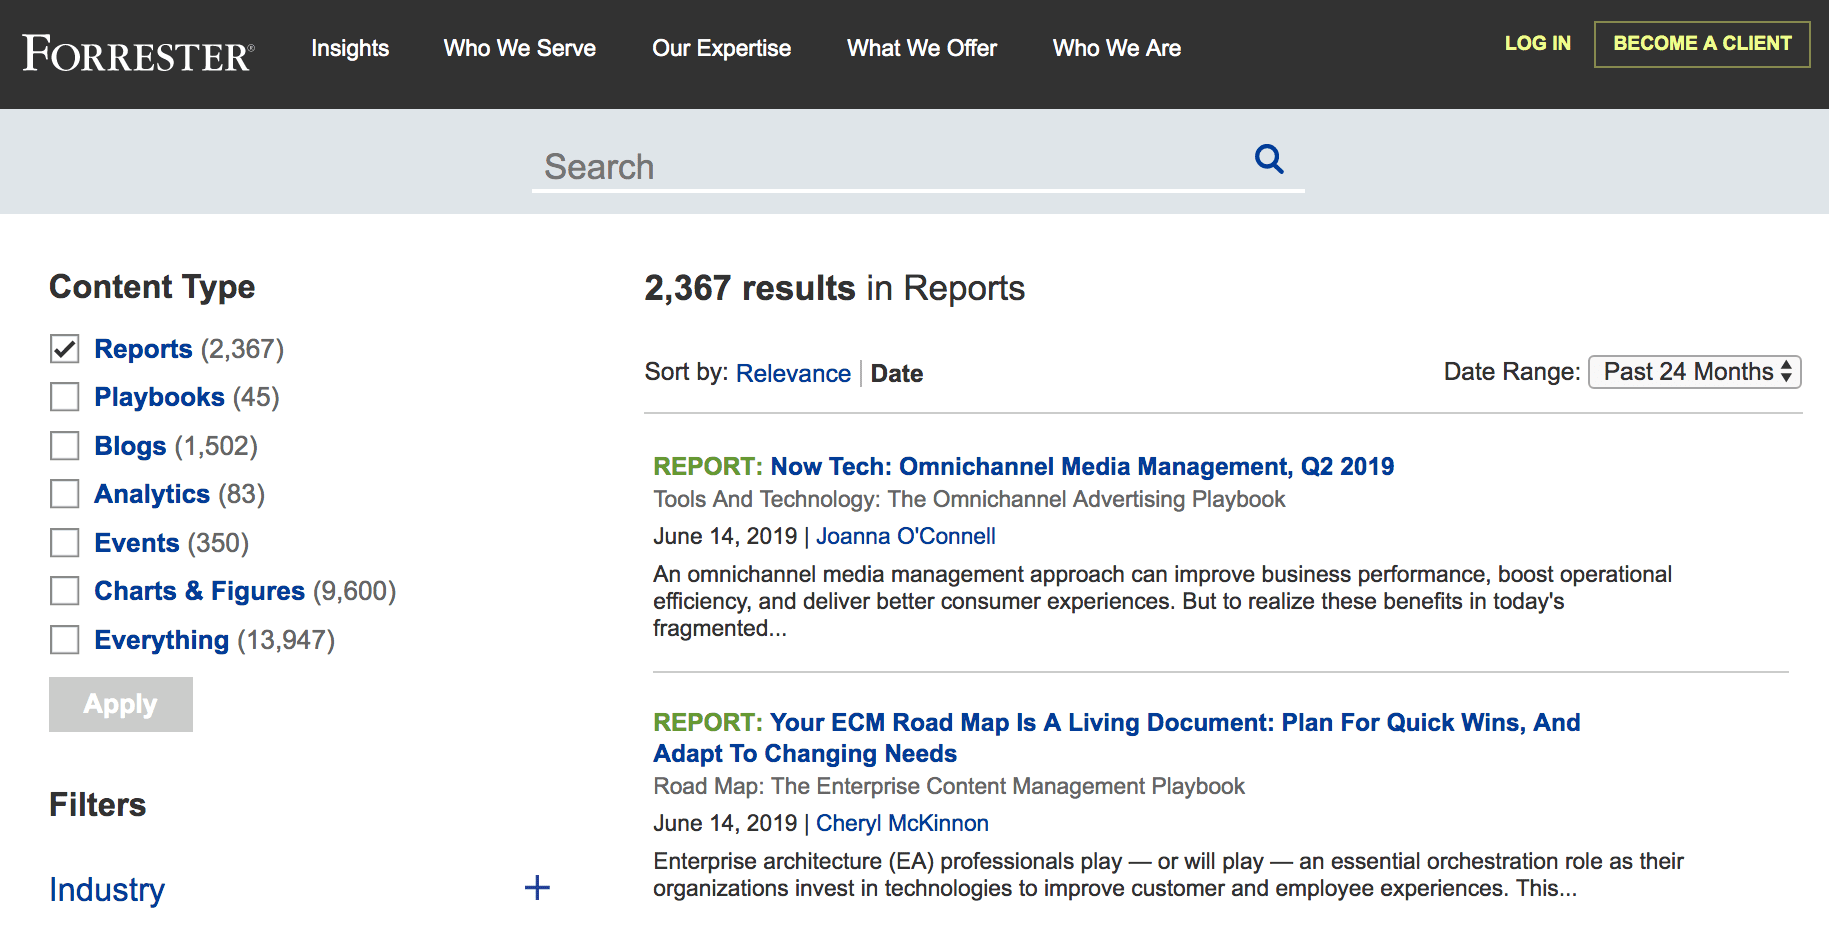The image size is (1829, 927).
Task: Expand the Industry filter plus icon
Action: pyautogui.click(x=537, y=888)
